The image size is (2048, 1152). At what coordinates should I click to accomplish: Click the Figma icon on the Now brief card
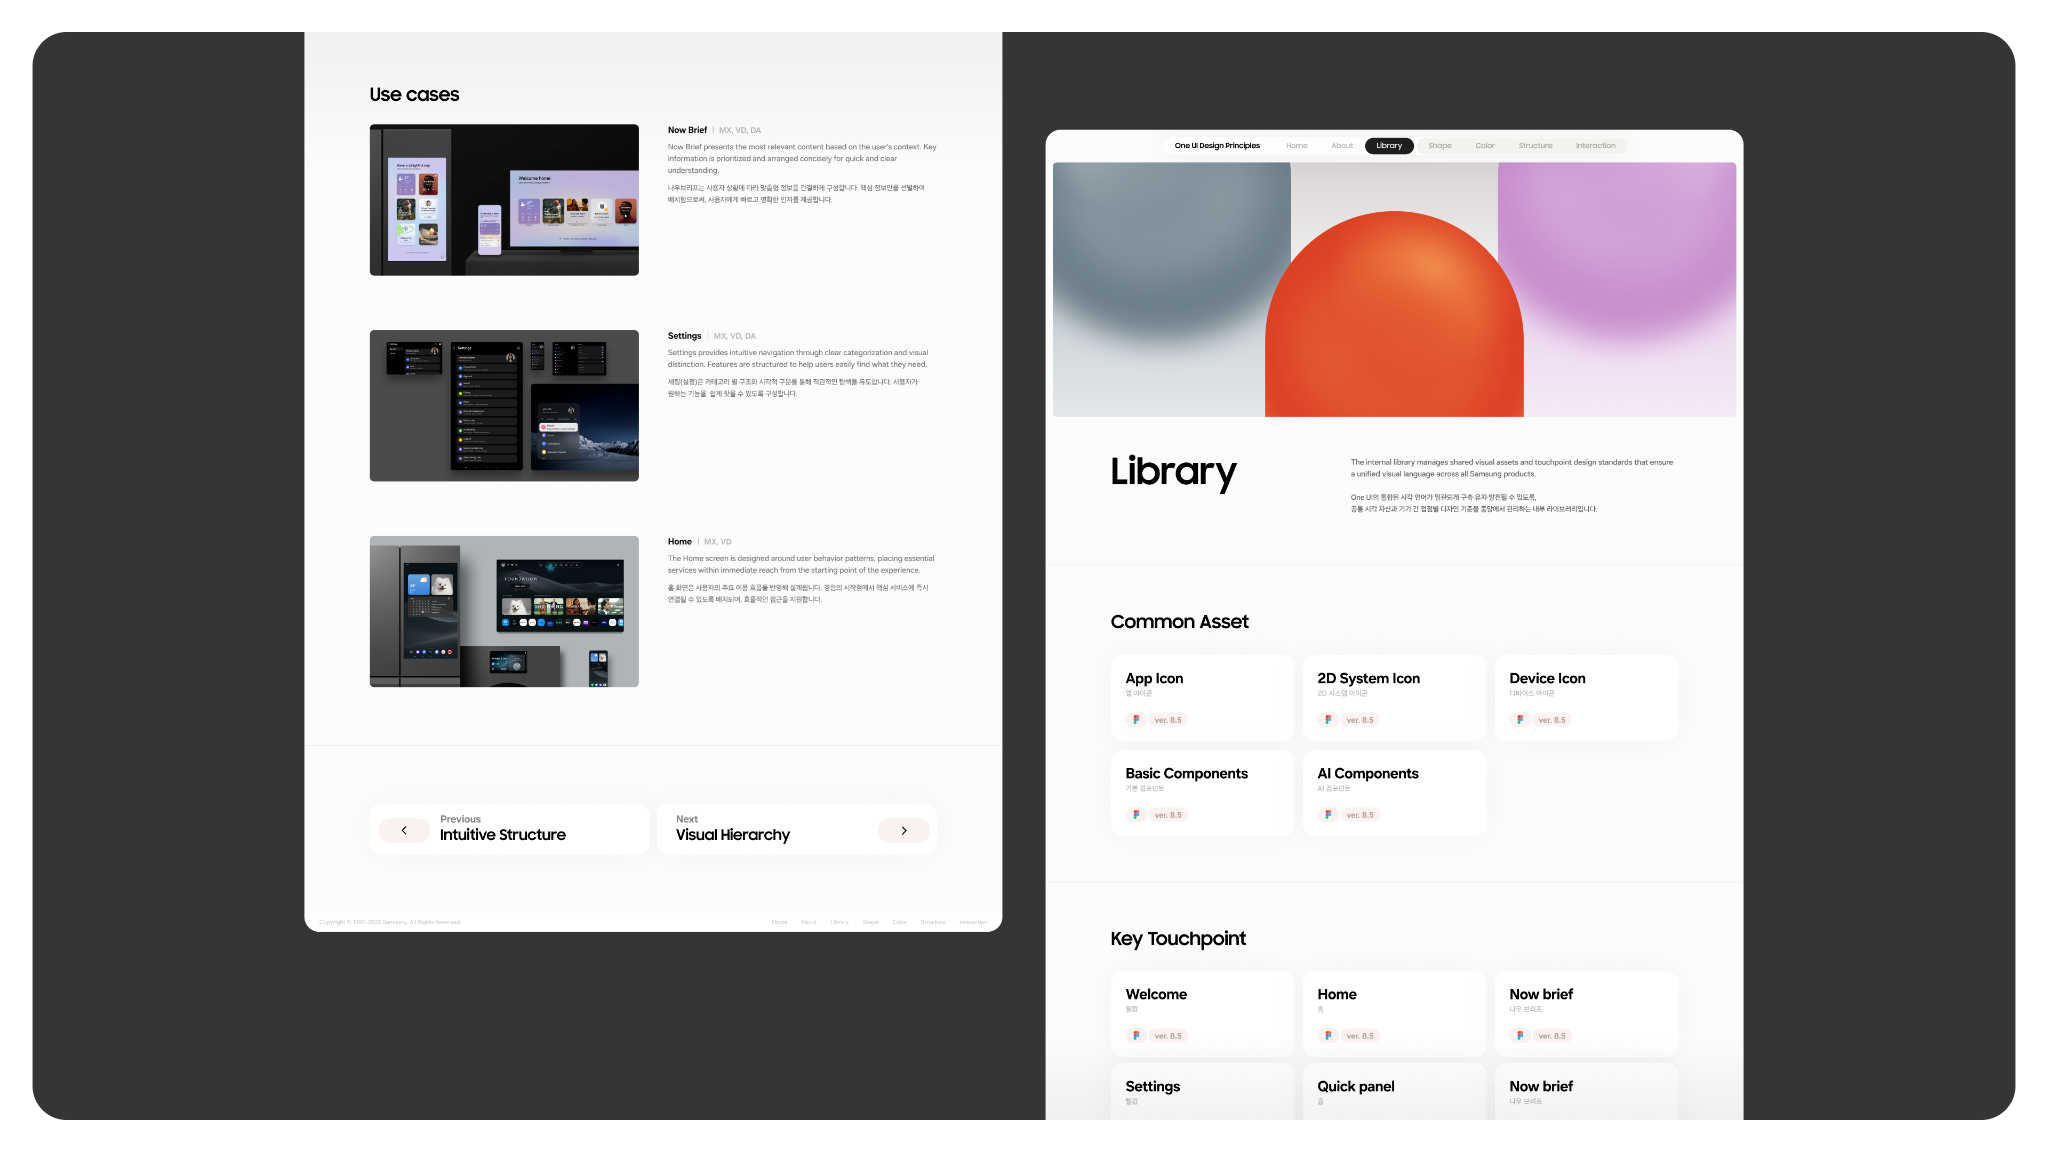tap(1521, 1035)
